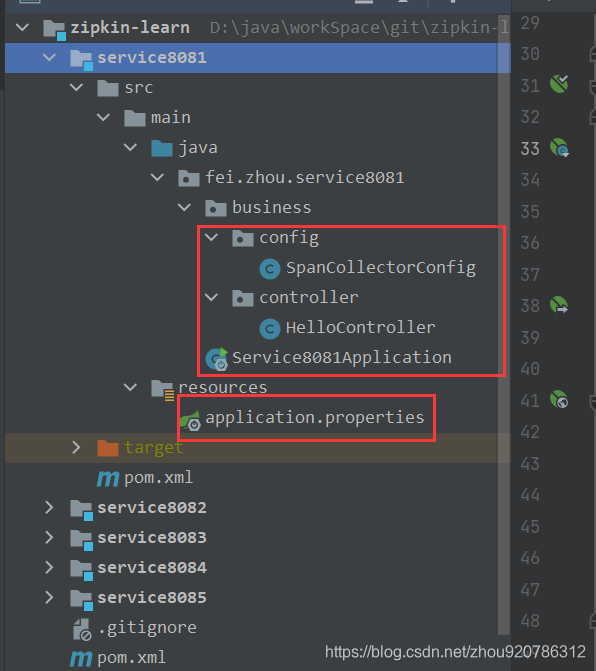Click the Maven icon of root pom.xml
This screenshot has width=596, height=671.
(81, 658)
